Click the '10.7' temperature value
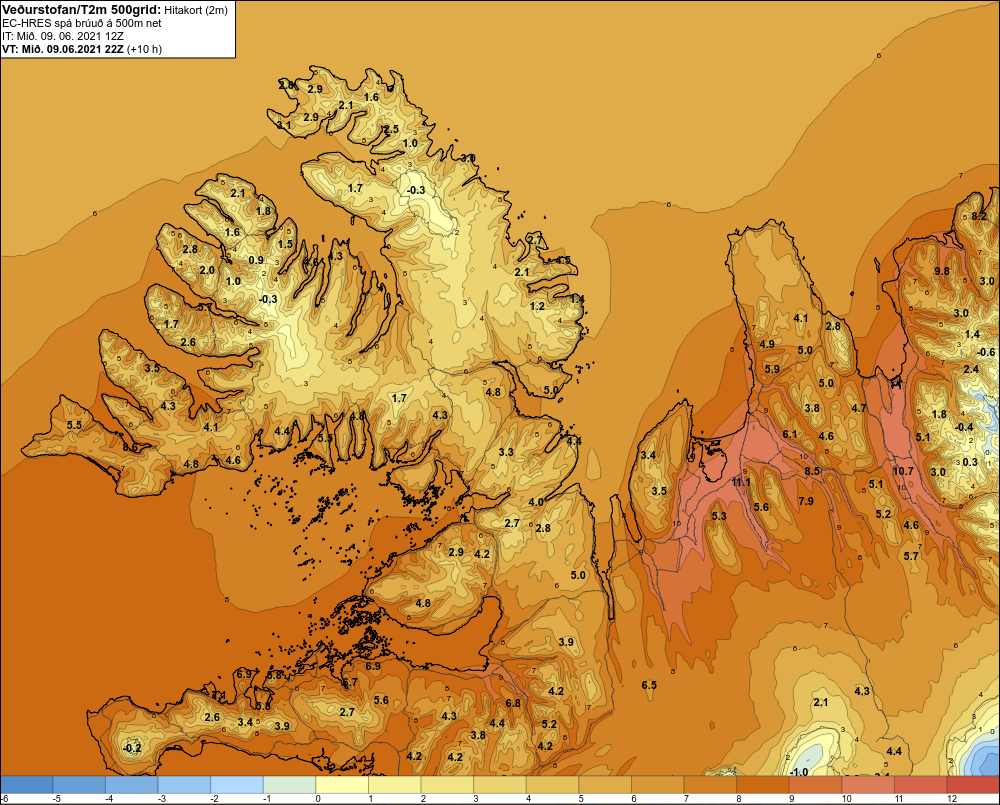Screen dimensions: 1000x805 [x=903, y=471]
